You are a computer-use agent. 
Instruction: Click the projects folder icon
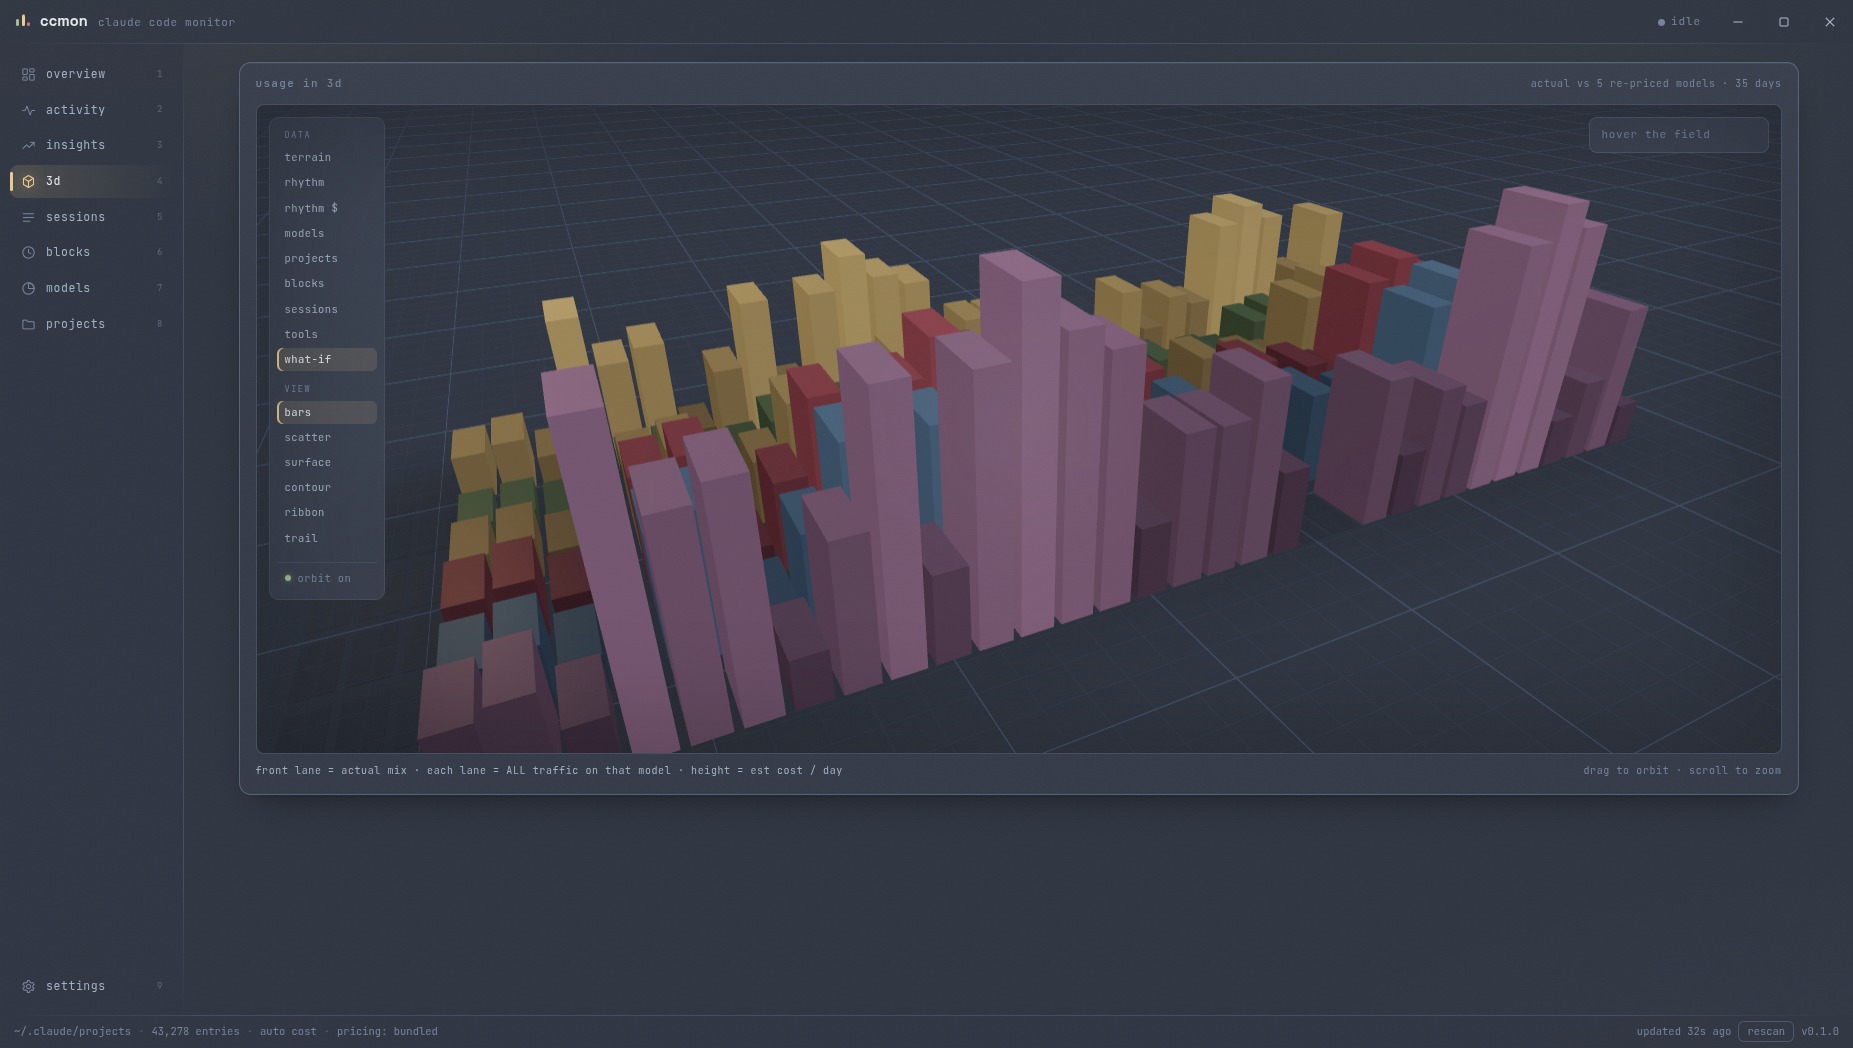(28, 324)
